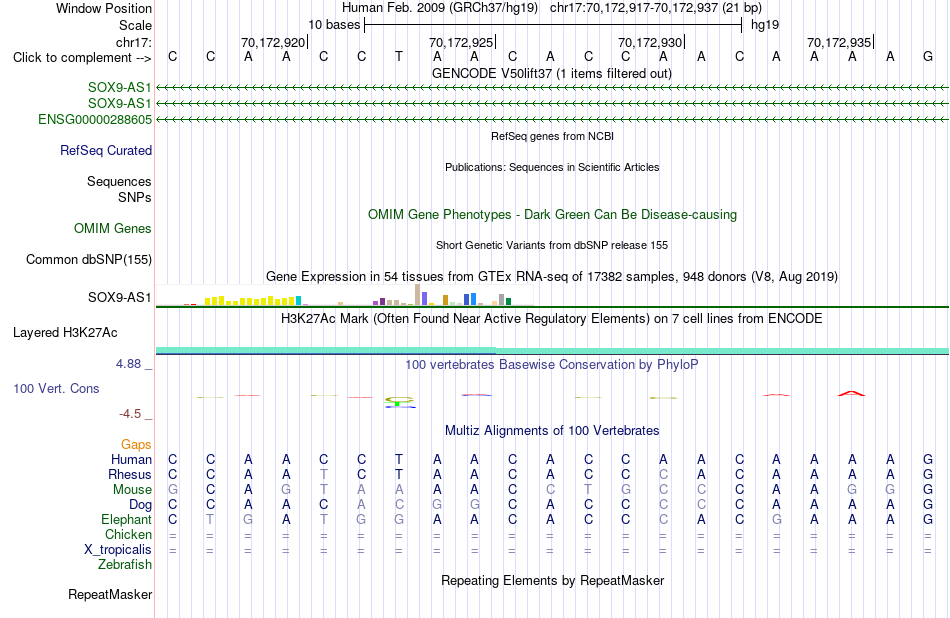
Task: Click the yellow bars in GTEx expression chart
Action: tap(250, 301)
